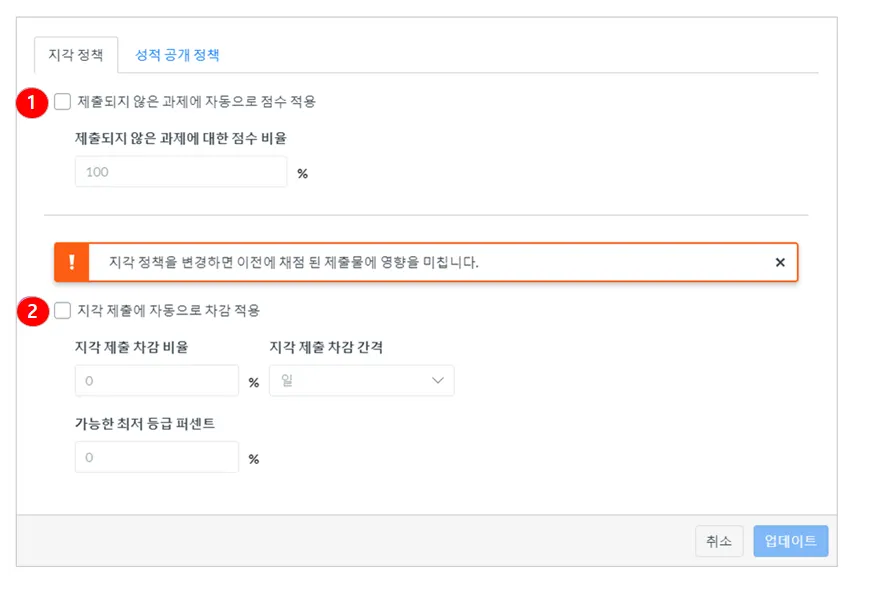Click the red number 1 badge
871x591 pixels.
[34, 102]
